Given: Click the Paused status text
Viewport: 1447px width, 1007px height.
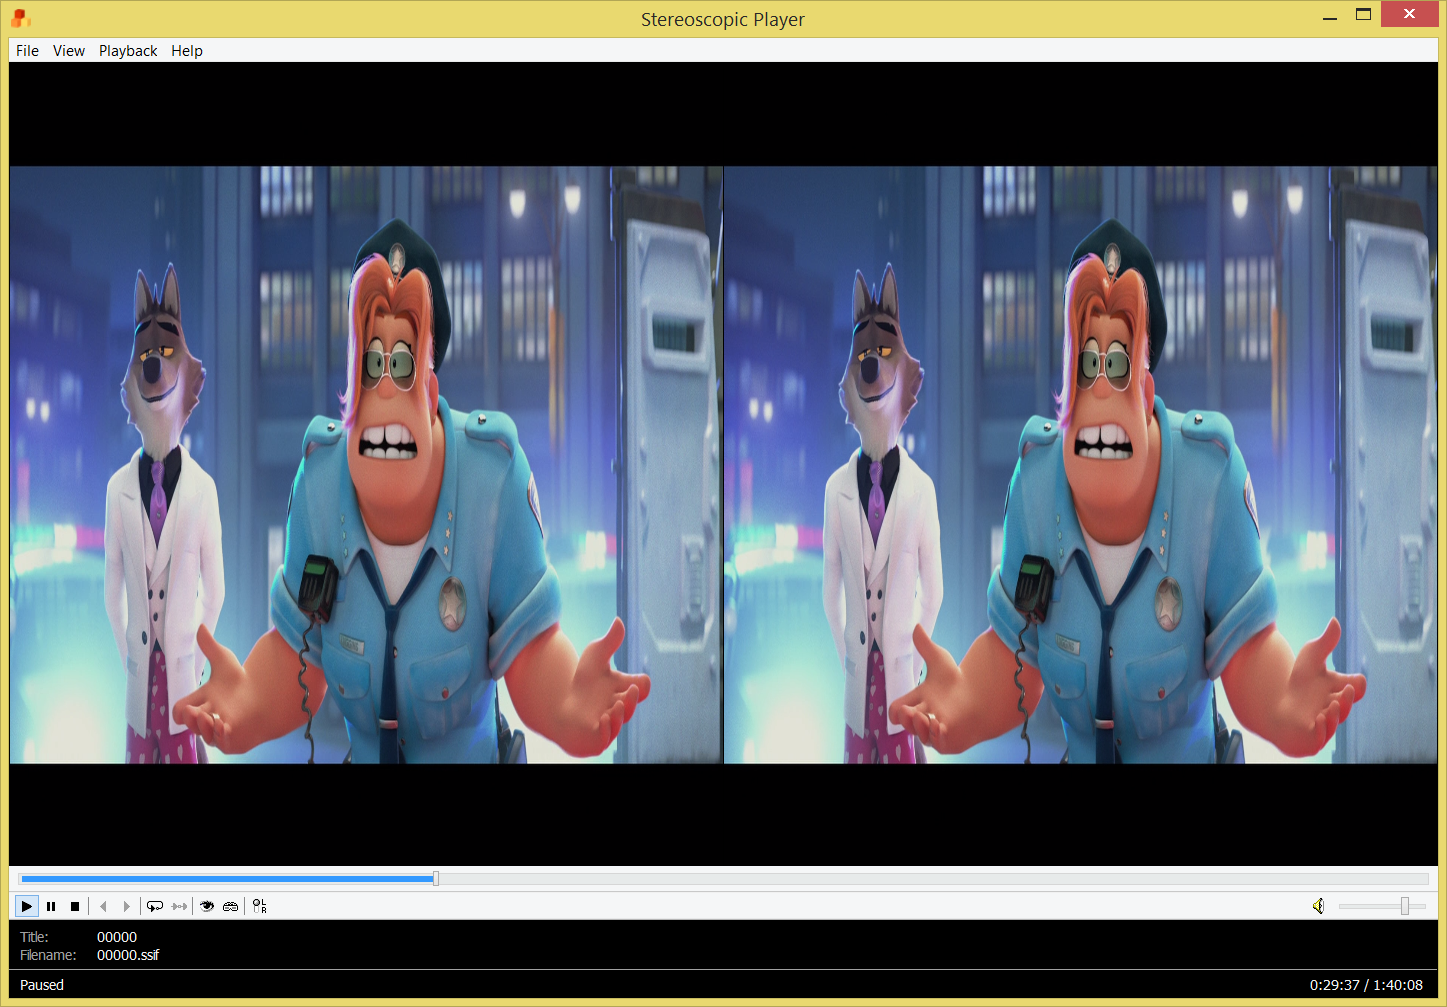Looking at the screenshot, I should coord(42,985).
